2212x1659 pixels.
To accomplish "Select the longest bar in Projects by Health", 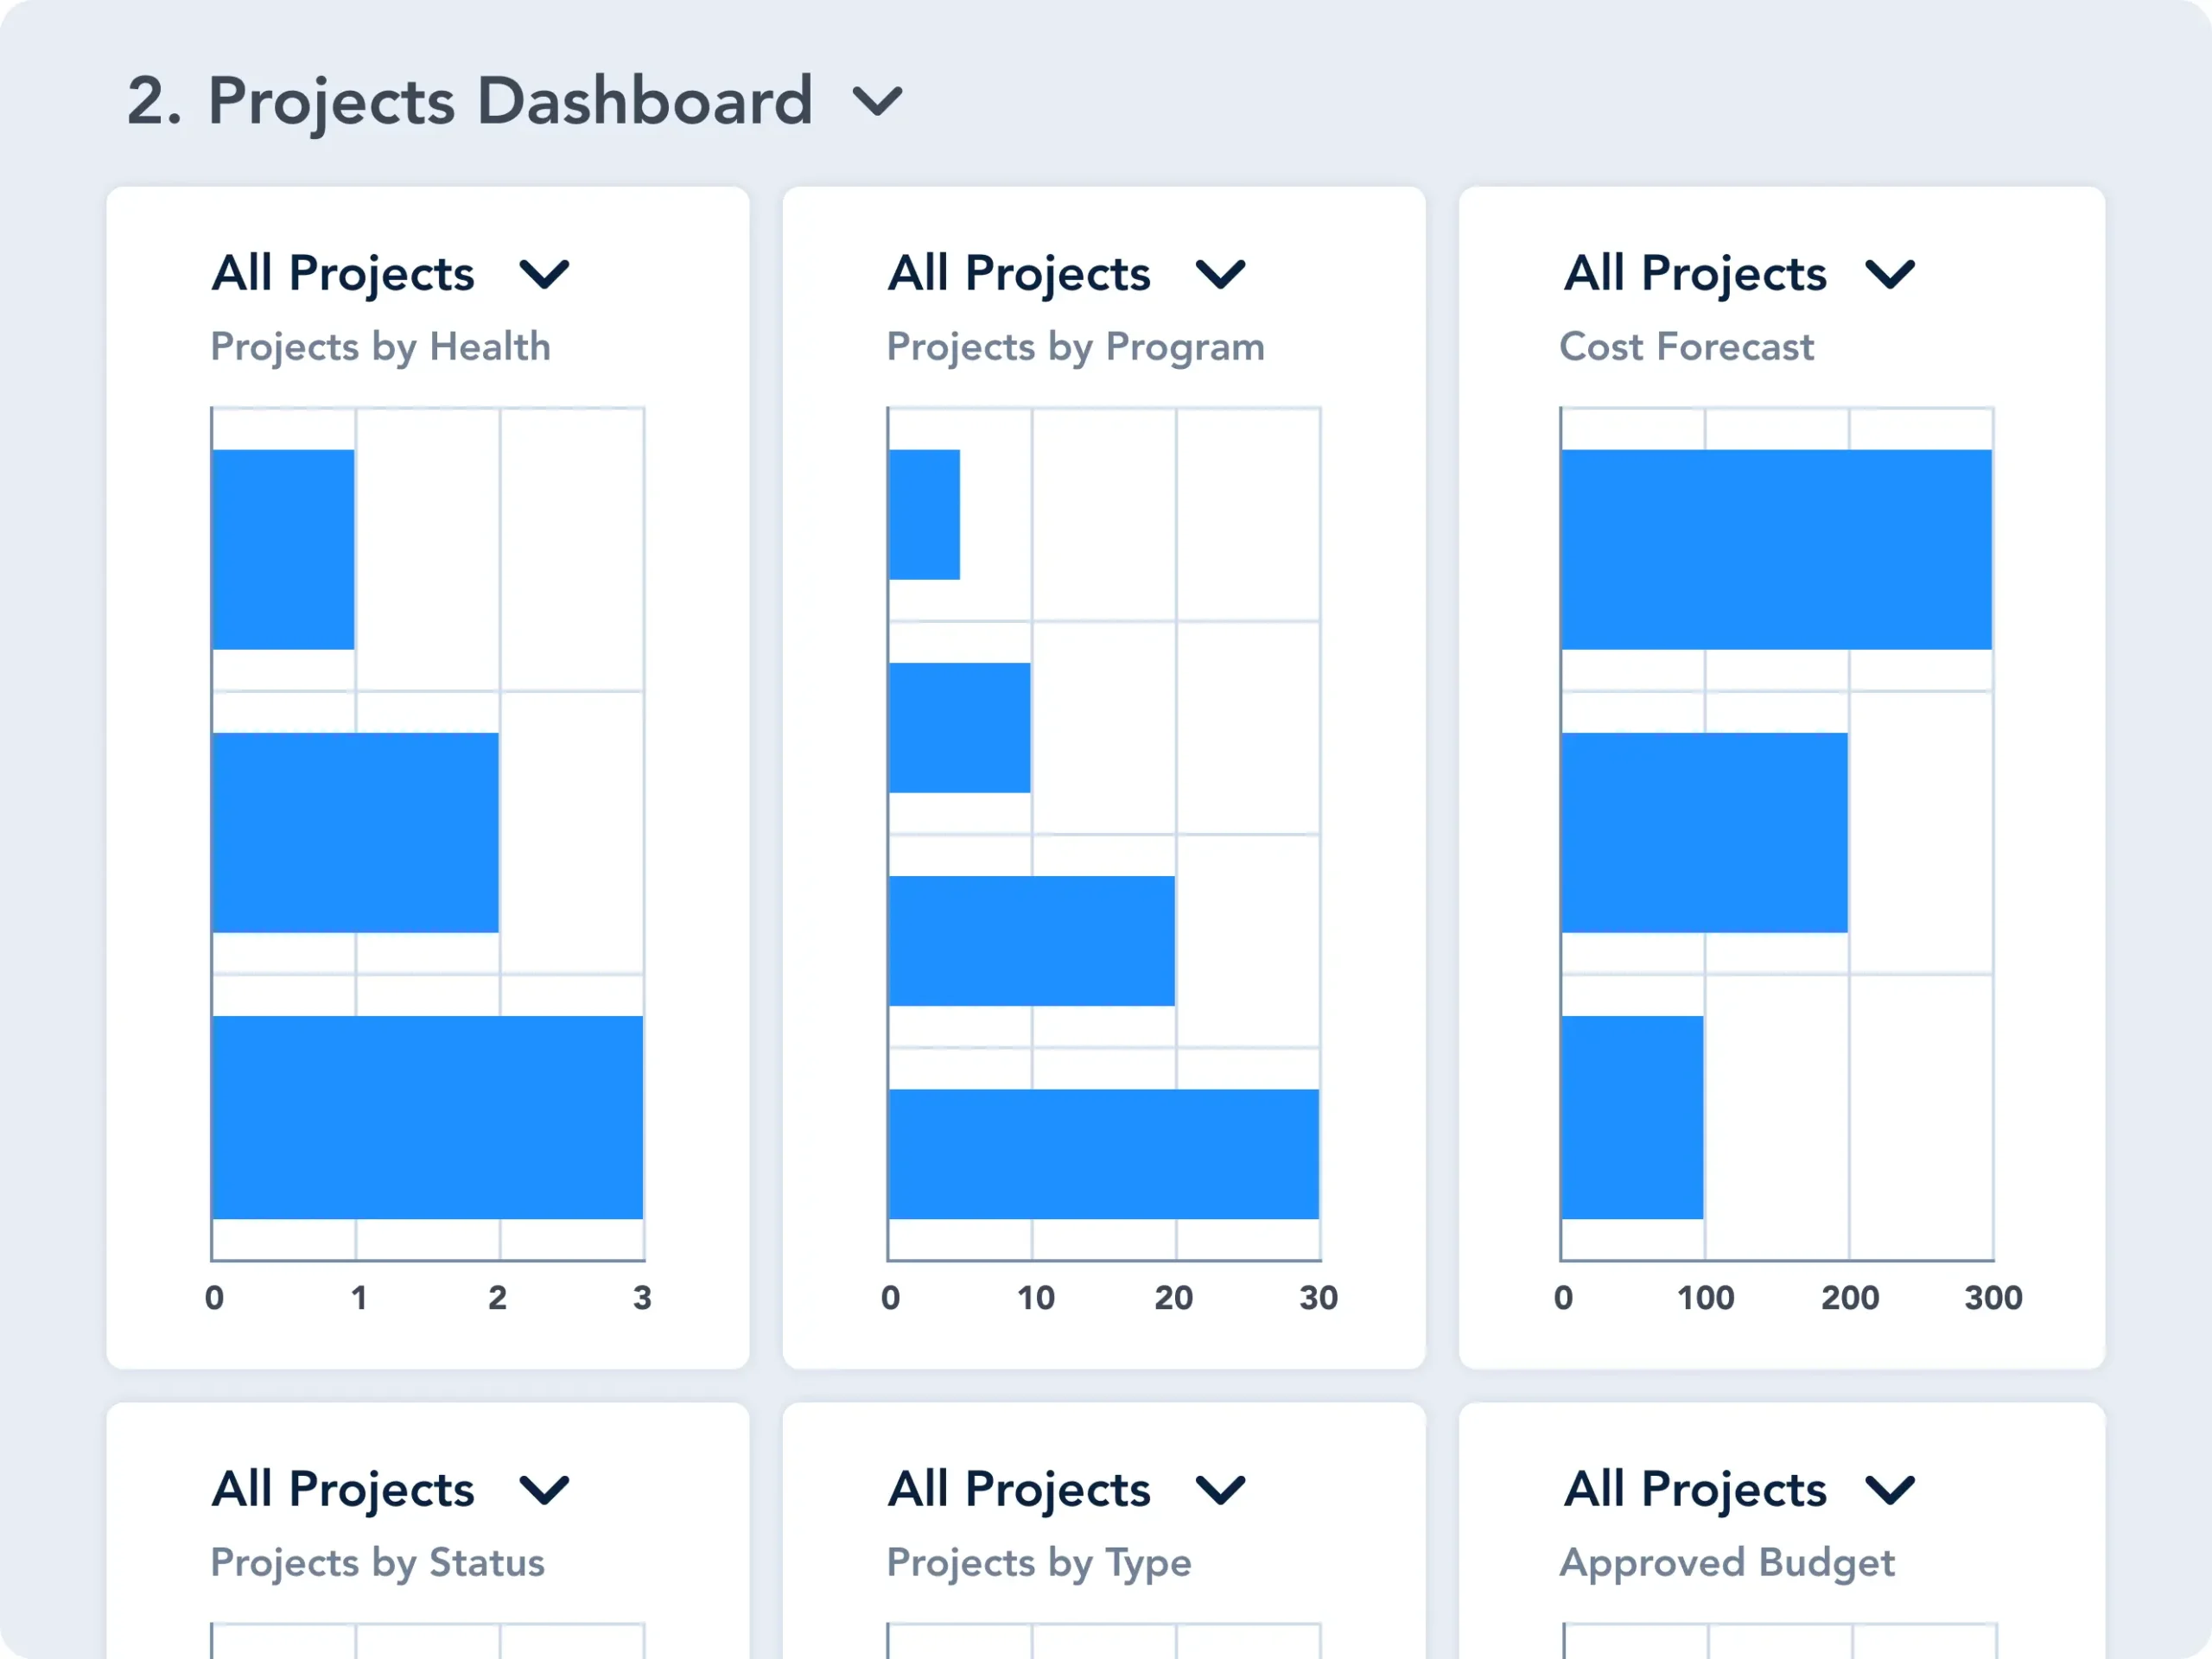I will (x=428, y=1117).
